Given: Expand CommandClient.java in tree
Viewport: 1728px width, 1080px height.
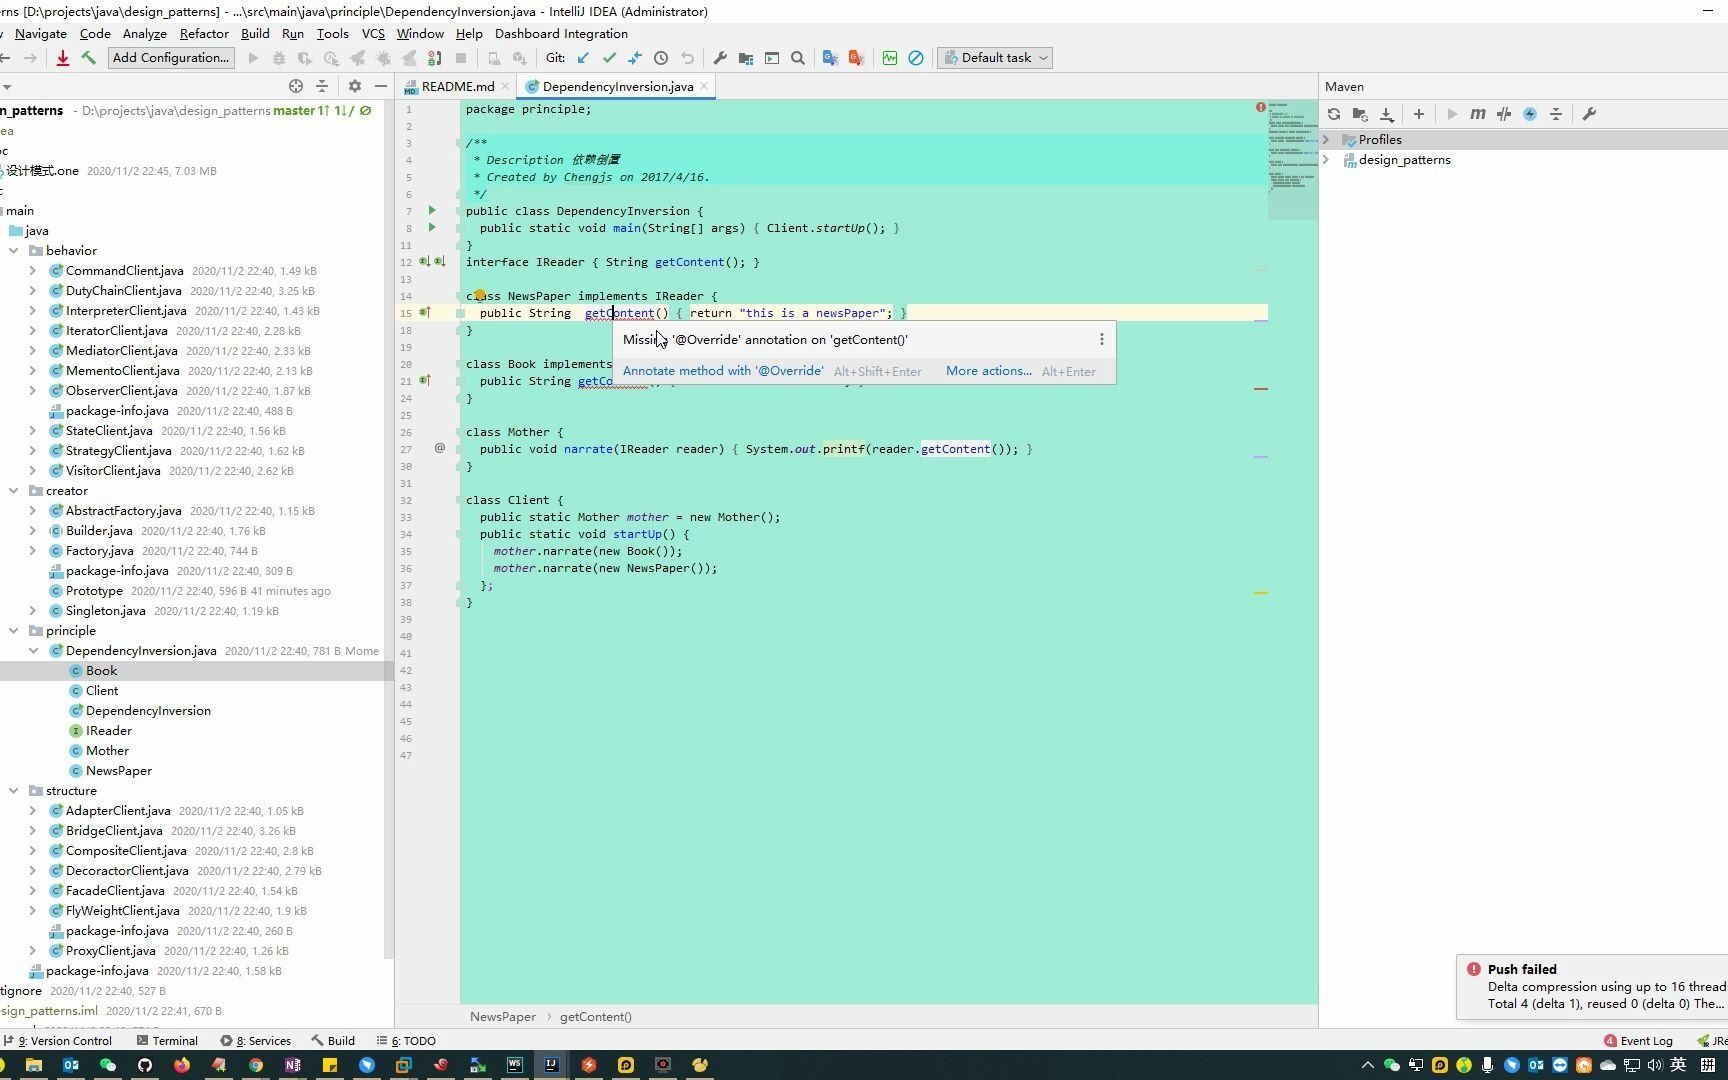Looking at the screenshot, I should tap(33, 271).
